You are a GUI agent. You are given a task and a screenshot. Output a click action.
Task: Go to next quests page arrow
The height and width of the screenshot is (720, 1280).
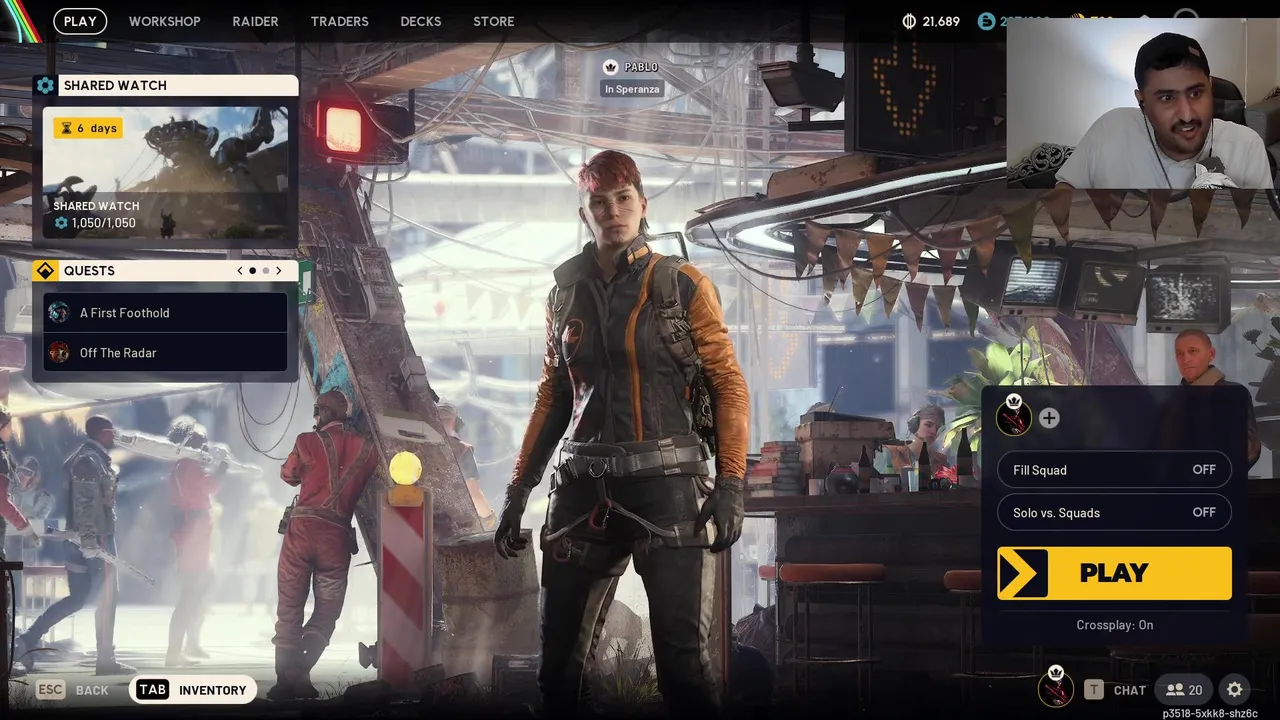tap(278, 271)
